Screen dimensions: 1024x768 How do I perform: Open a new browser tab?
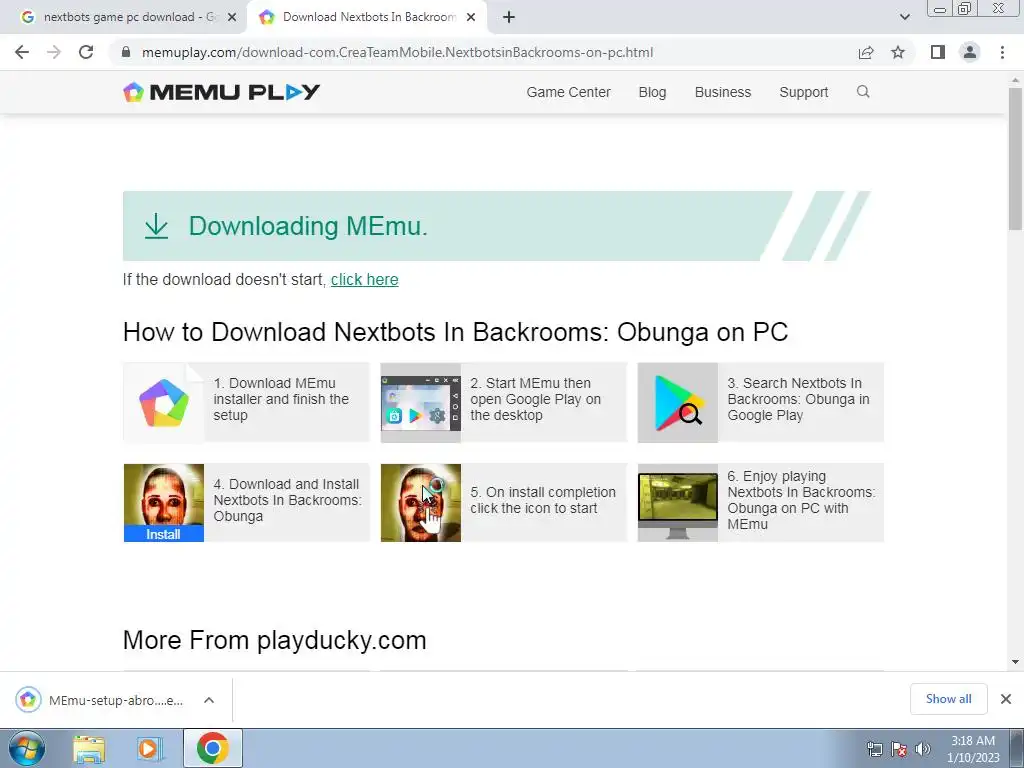tap(509, 17)
